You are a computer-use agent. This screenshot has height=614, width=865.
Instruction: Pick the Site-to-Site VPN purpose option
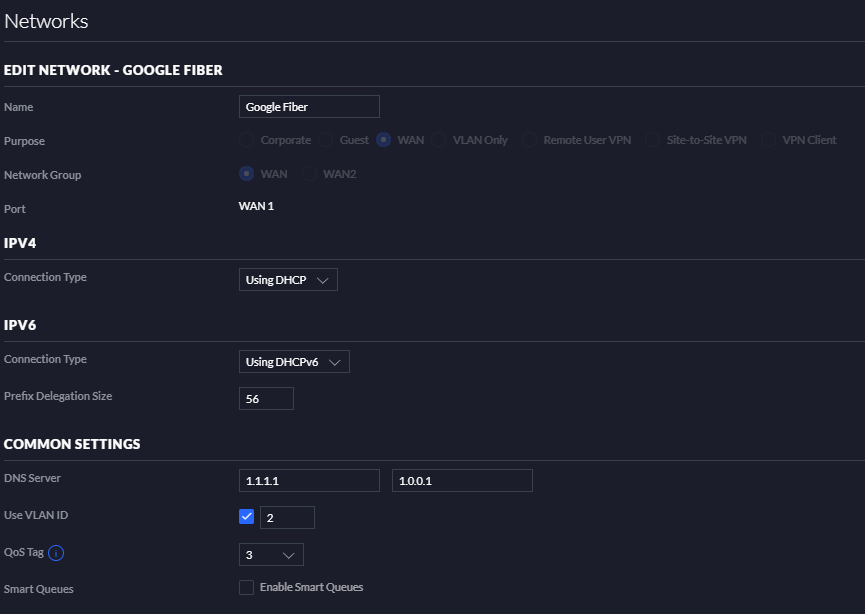pos(653,140)
